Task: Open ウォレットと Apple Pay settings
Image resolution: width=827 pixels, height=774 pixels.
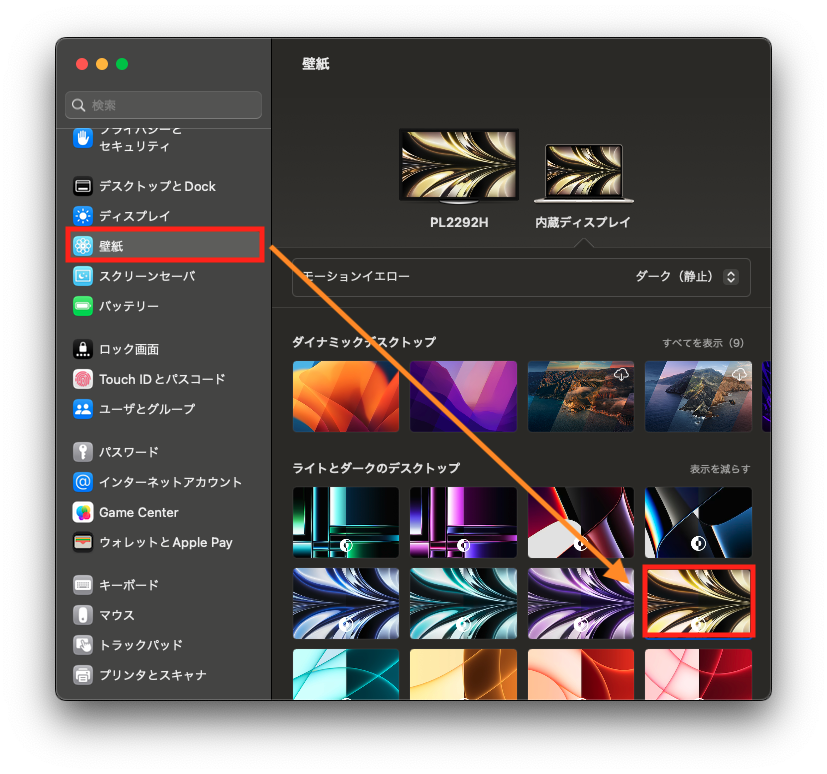Action: pos(152,542)
